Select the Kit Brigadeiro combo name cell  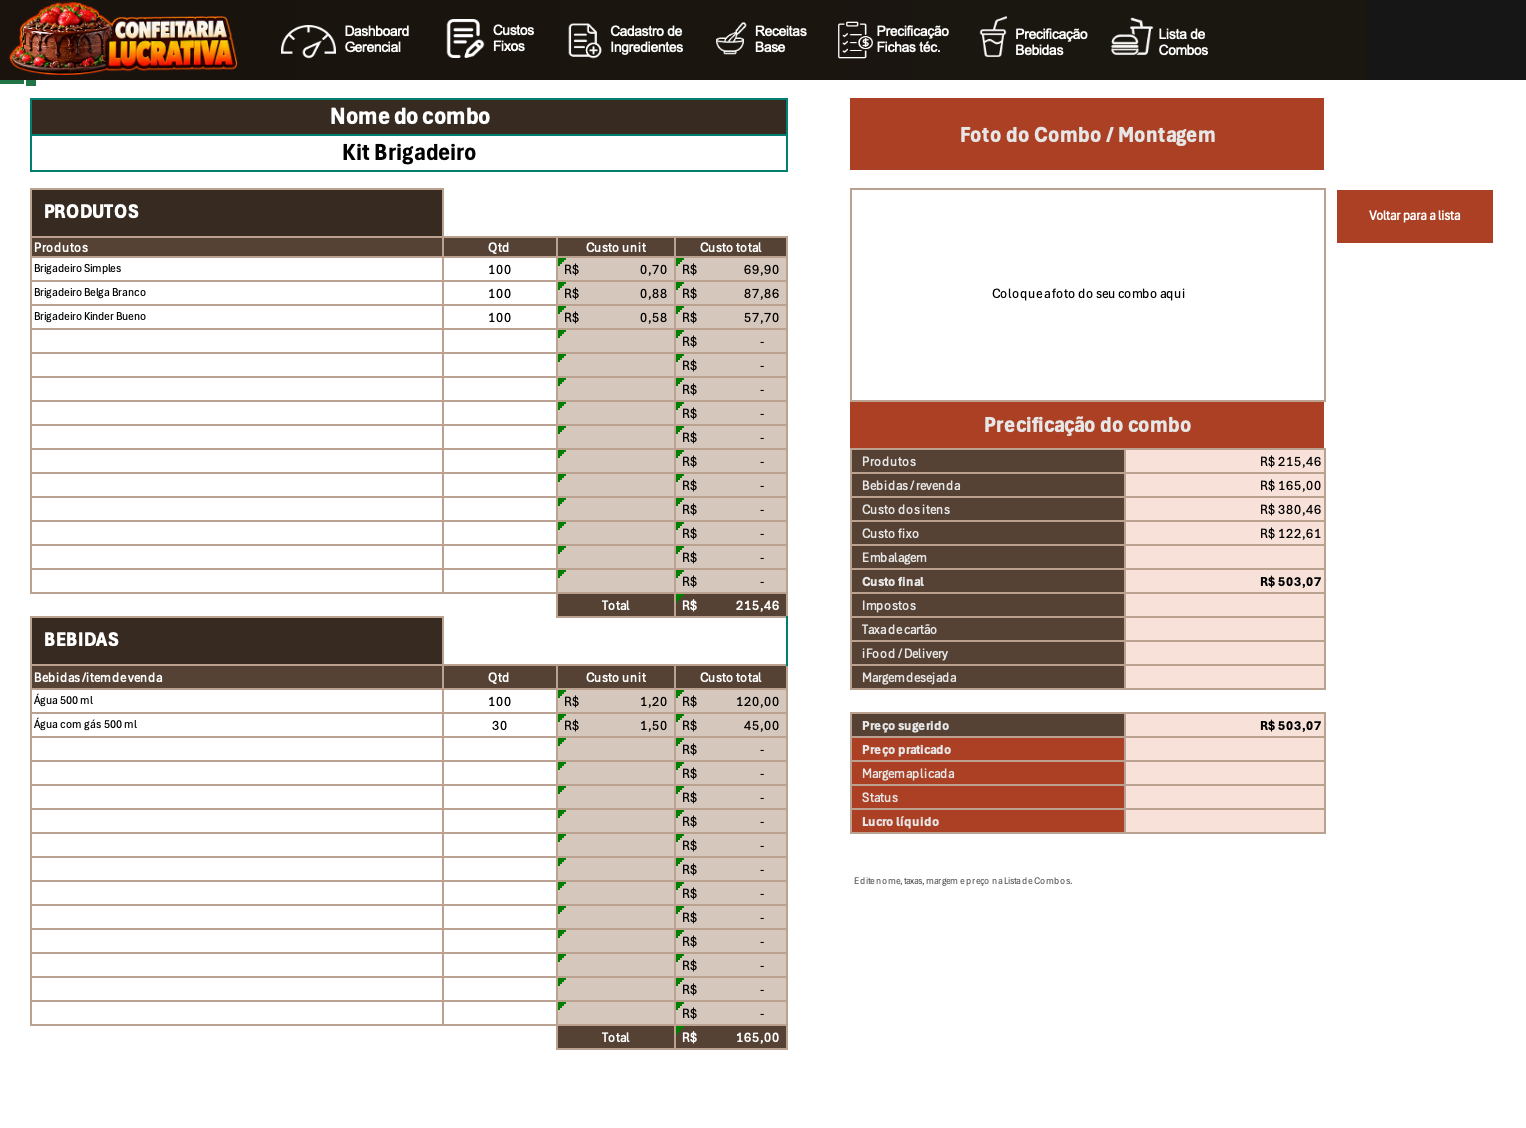(x=409, y=153)
